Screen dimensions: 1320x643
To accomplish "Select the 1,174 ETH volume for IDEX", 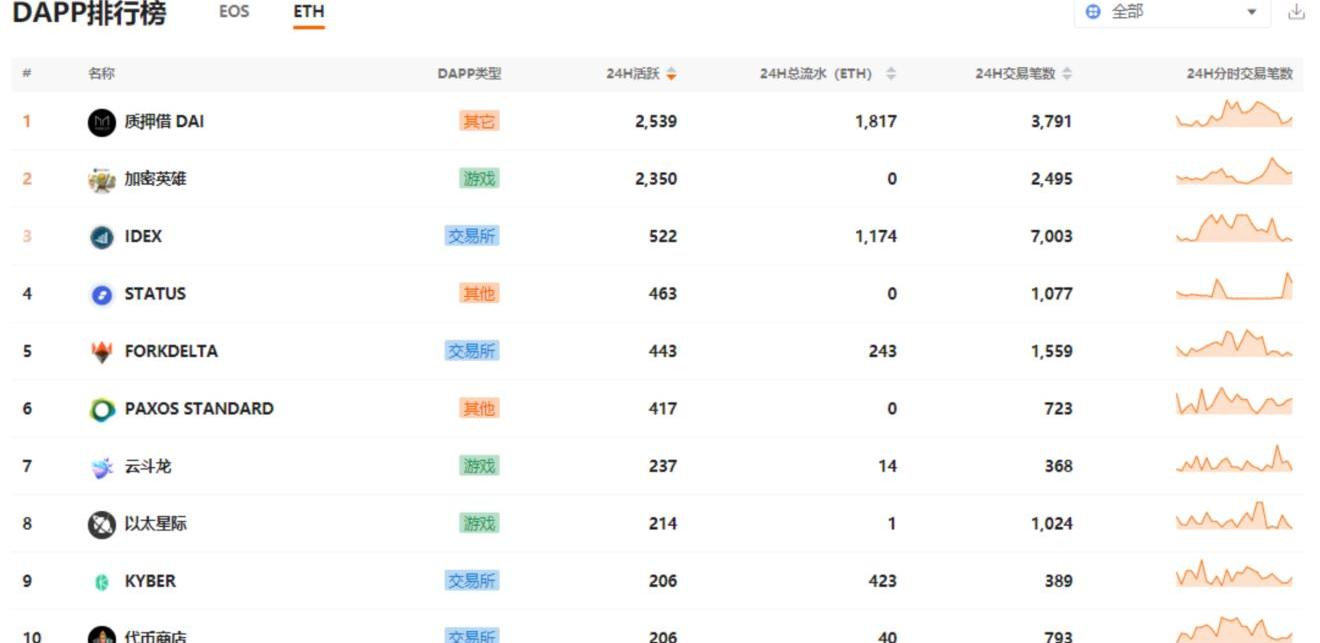I will 876,236.
